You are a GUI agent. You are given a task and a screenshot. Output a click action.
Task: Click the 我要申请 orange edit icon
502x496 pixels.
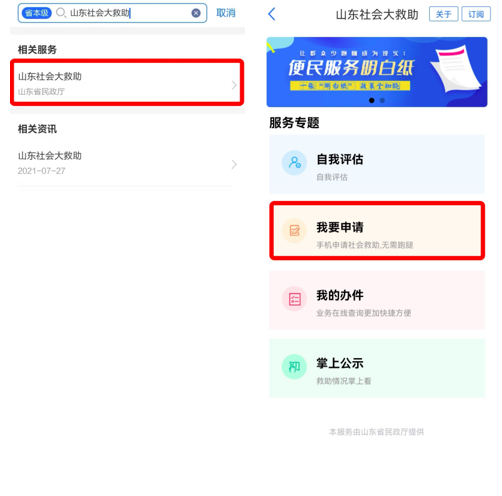click(x=294, y=231)
